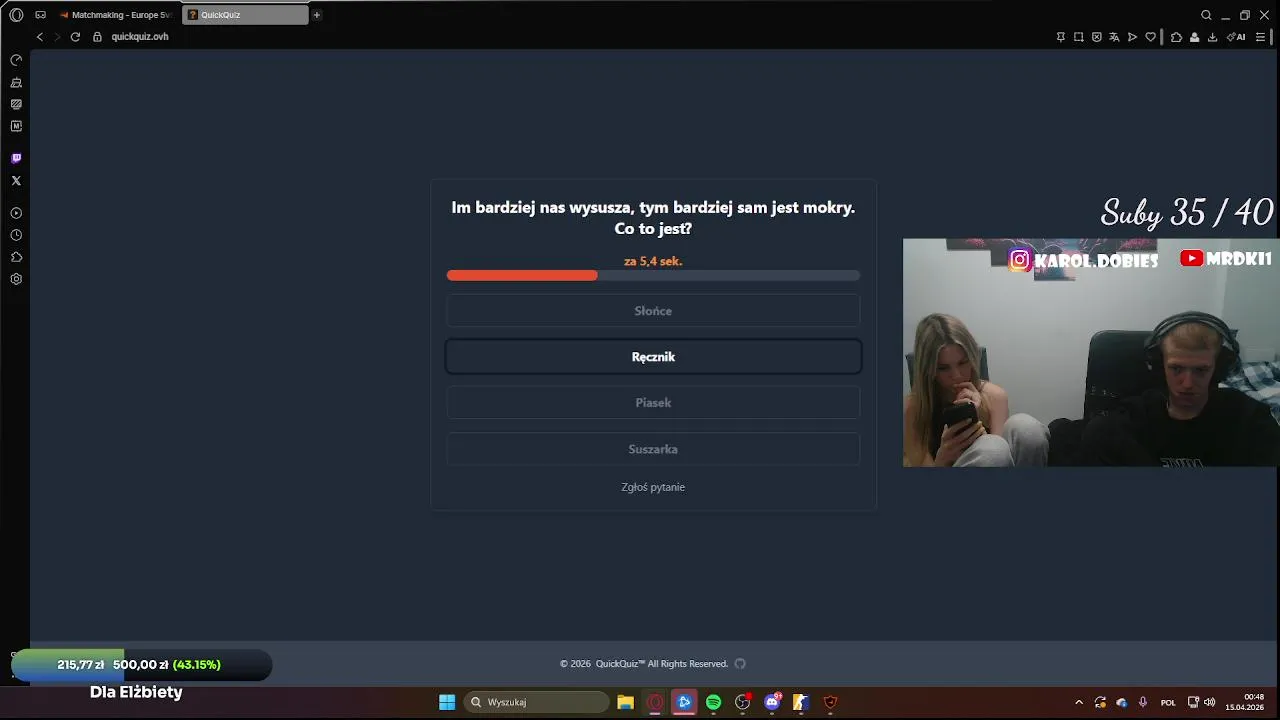Open Twitch in the sidebar
Image resolution: width=1280 pixels, height=720 pixels.
[x=16, y=158]
